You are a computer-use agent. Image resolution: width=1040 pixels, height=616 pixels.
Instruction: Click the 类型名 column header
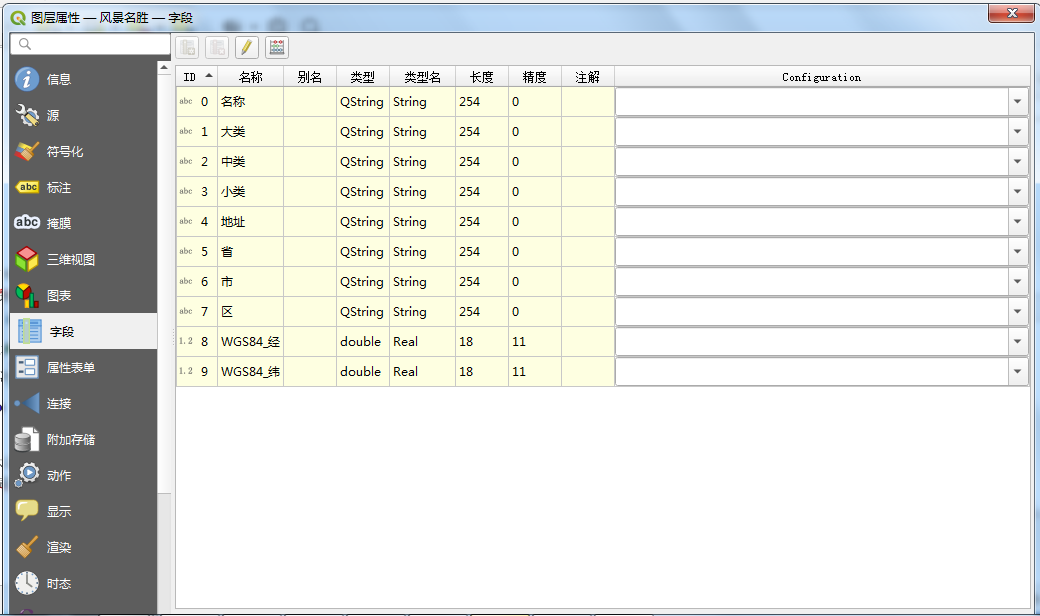point(422,77)
